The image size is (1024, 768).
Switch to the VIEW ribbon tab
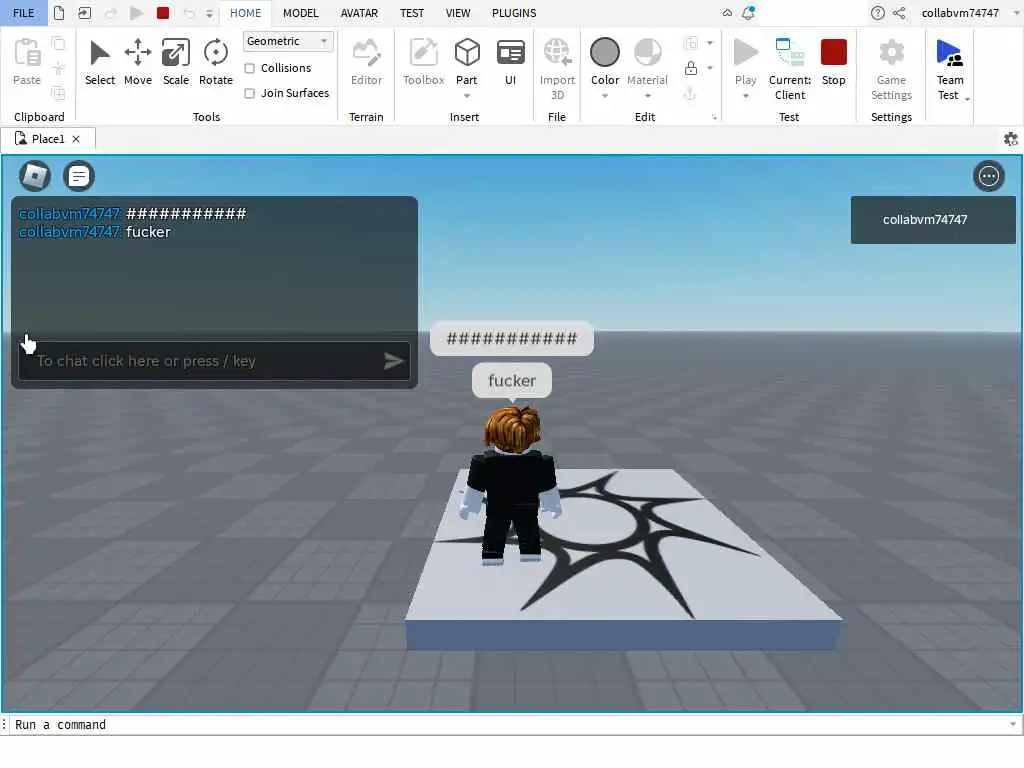[458, 12]
